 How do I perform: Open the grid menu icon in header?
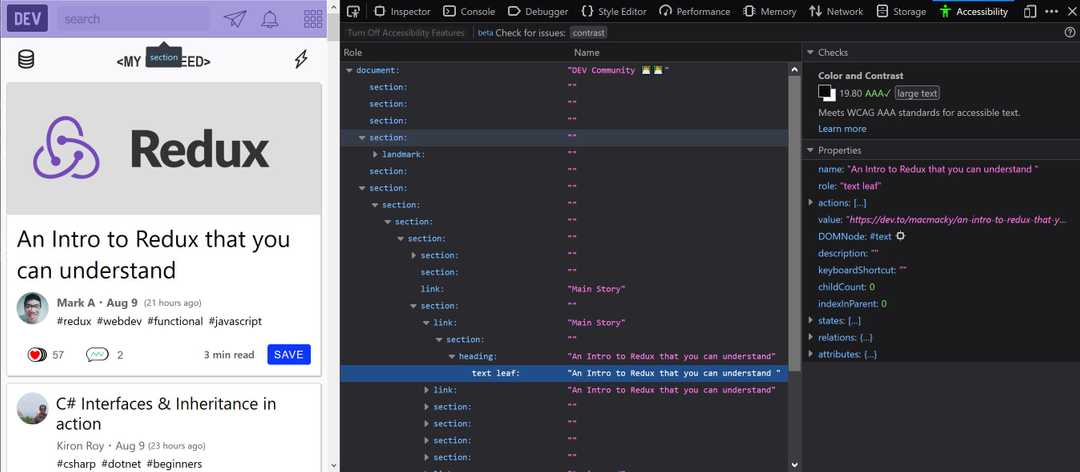coord(313,19)
